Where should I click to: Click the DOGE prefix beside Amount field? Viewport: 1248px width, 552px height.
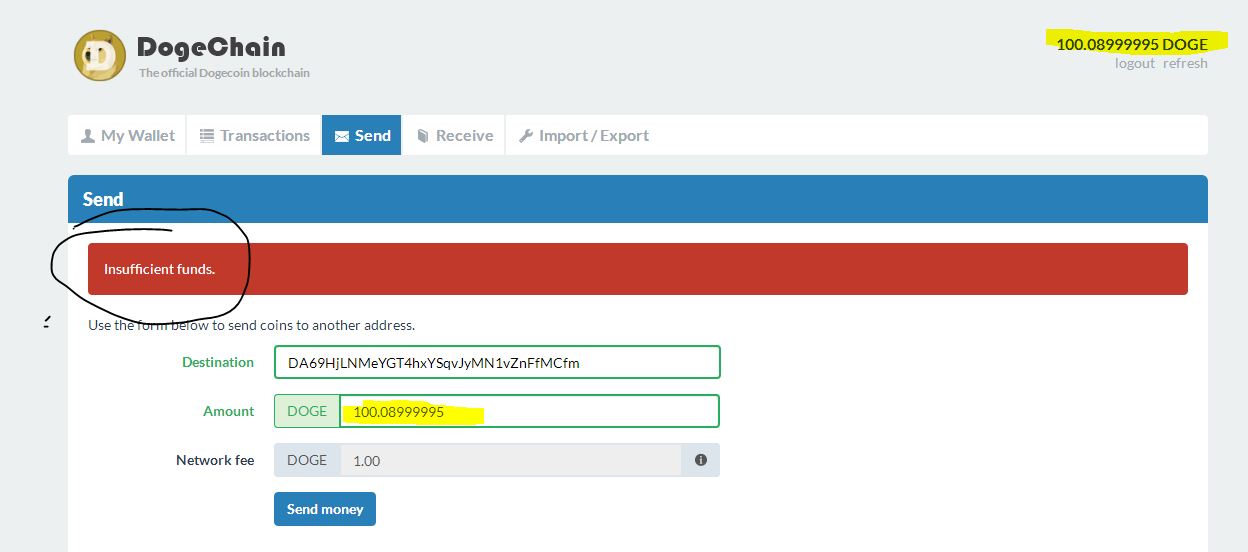[x=307, y=411]
